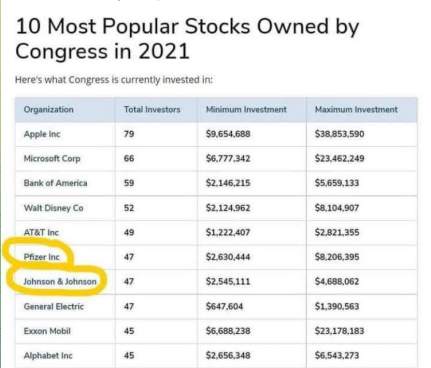431x368 pixels.
Task: Choose the AT&T Inc entry
Action: [41, 232]
